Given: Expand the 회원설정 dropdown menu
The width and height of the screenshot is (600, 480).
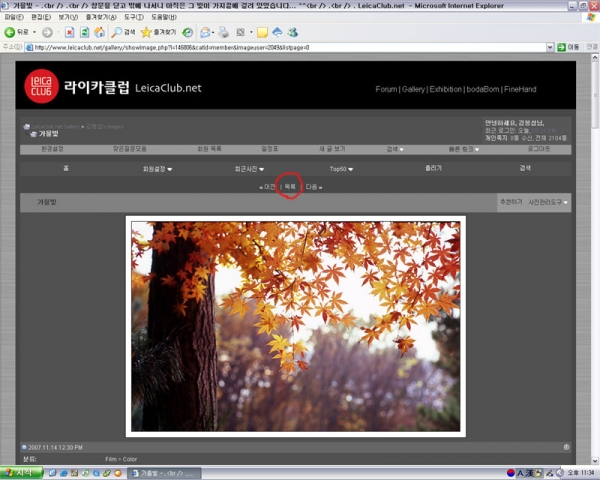Looking at the screenshot, I should 157,169.
